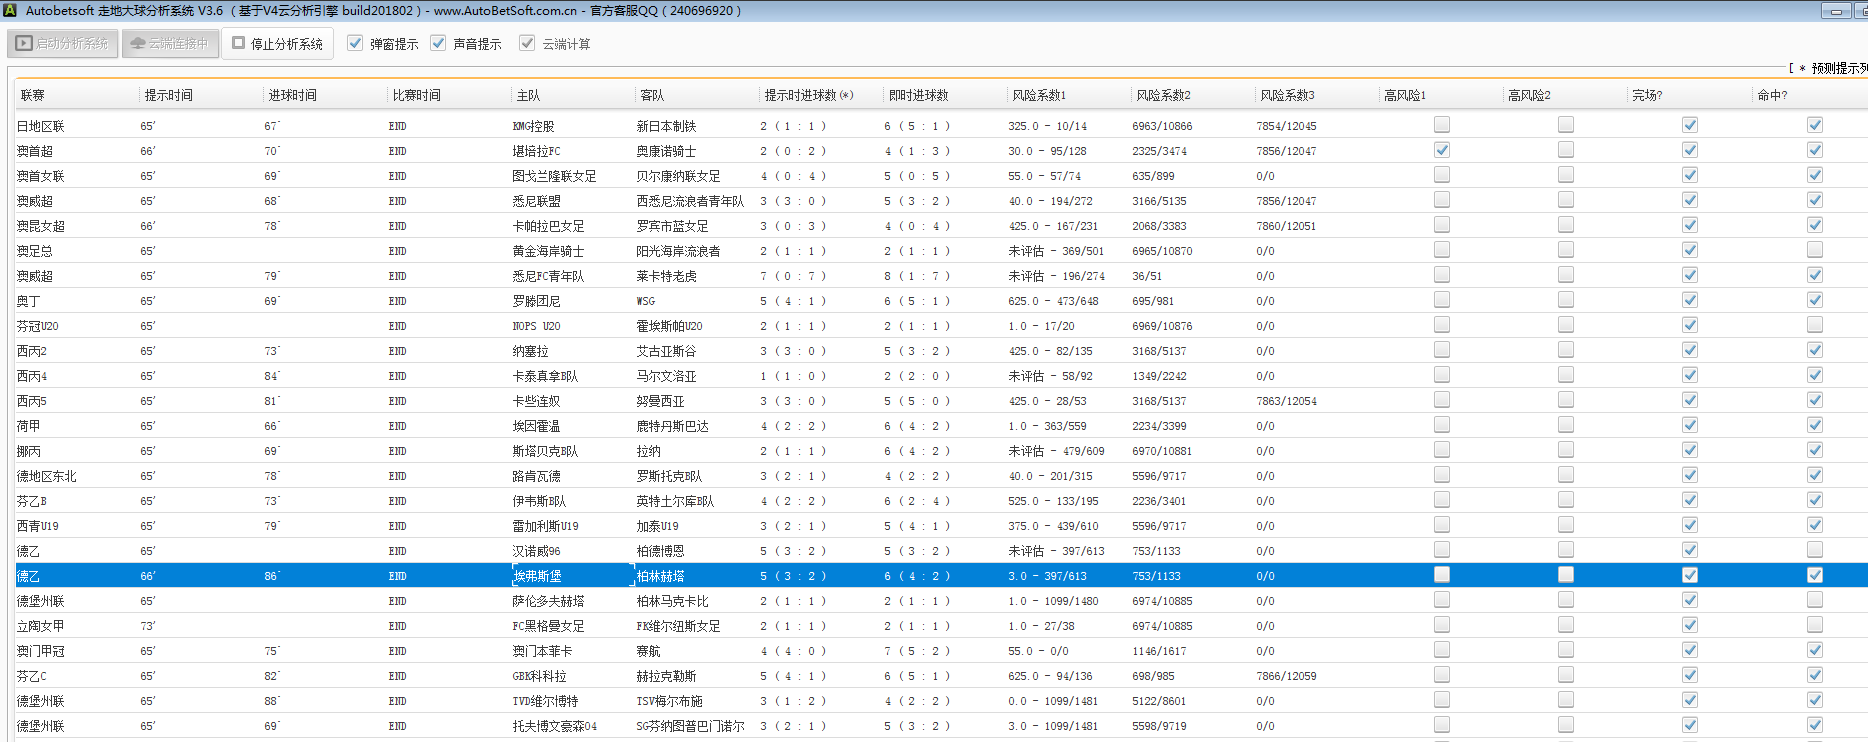Click the cloud icon on 云端连接中
This screenshot has width=1868, height=742.
pos(138,44)
